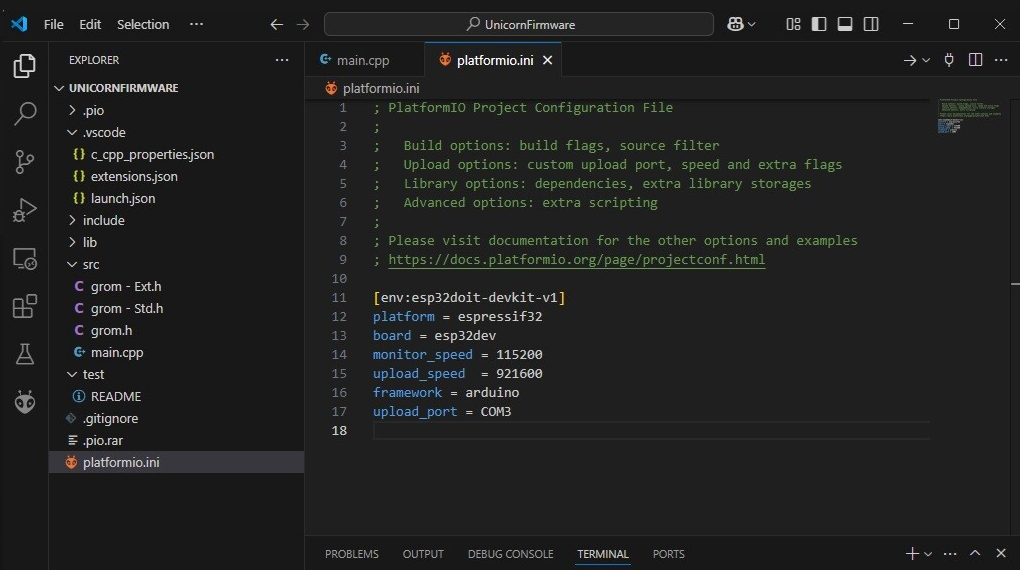Open the docs.platformio.org projectconf link
This screenshot has width=1020, height=570.
[576, 260]
